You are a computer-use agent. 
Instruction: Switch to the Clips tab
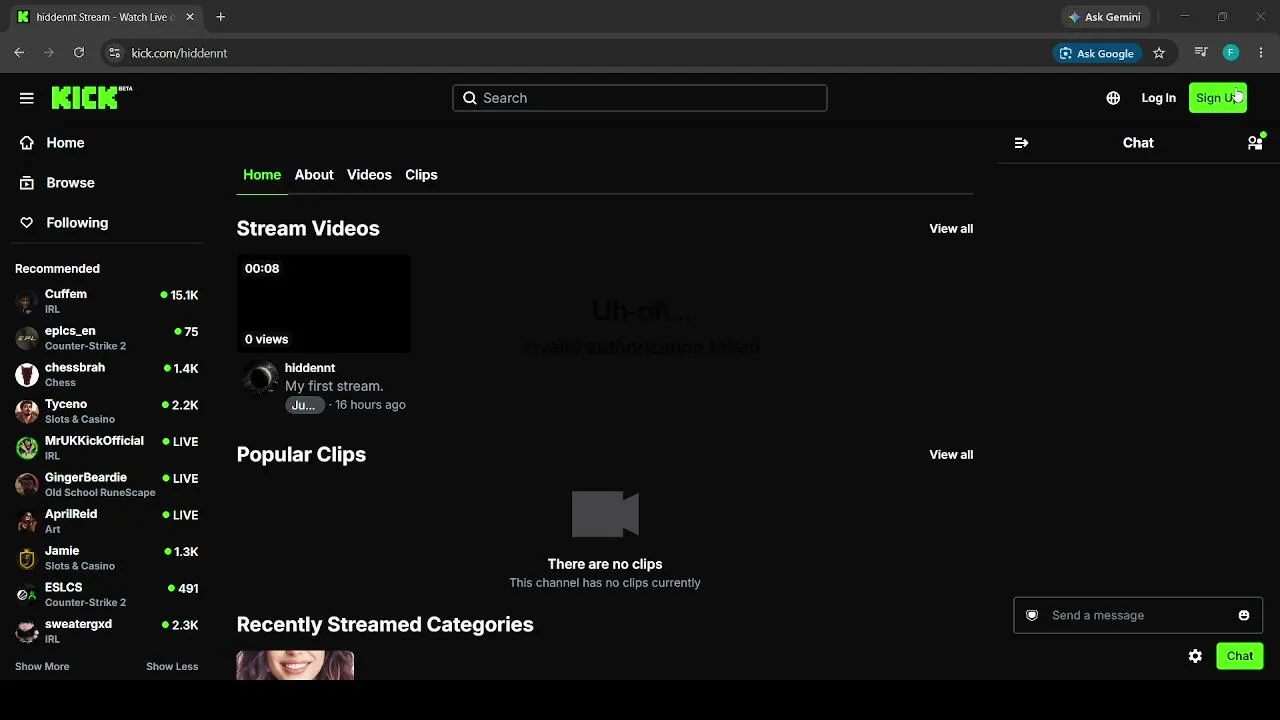(421, 175)
